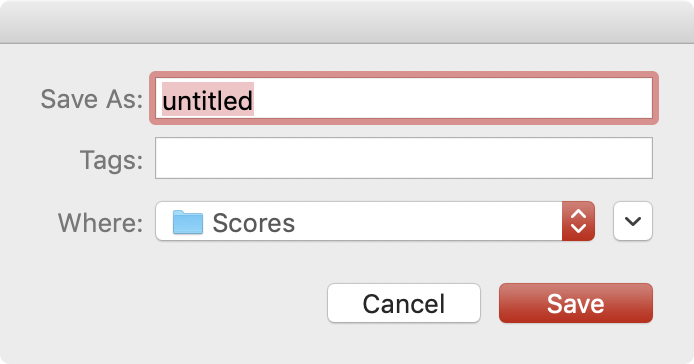Click inside the empty Tags field
This screenshot has width=694, height=364.
[x=404, y=158]
